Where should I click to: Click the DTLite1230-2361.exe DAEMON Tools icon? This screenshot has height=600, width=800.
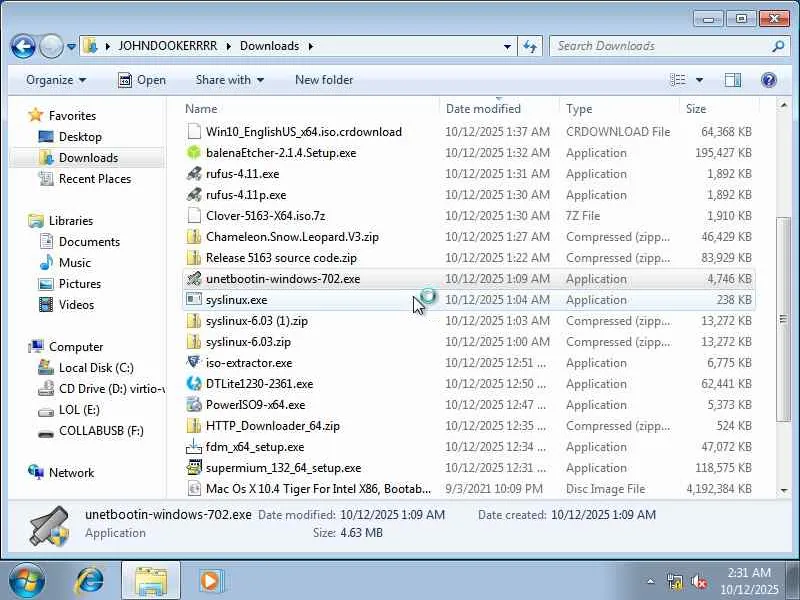coord(194,384)
